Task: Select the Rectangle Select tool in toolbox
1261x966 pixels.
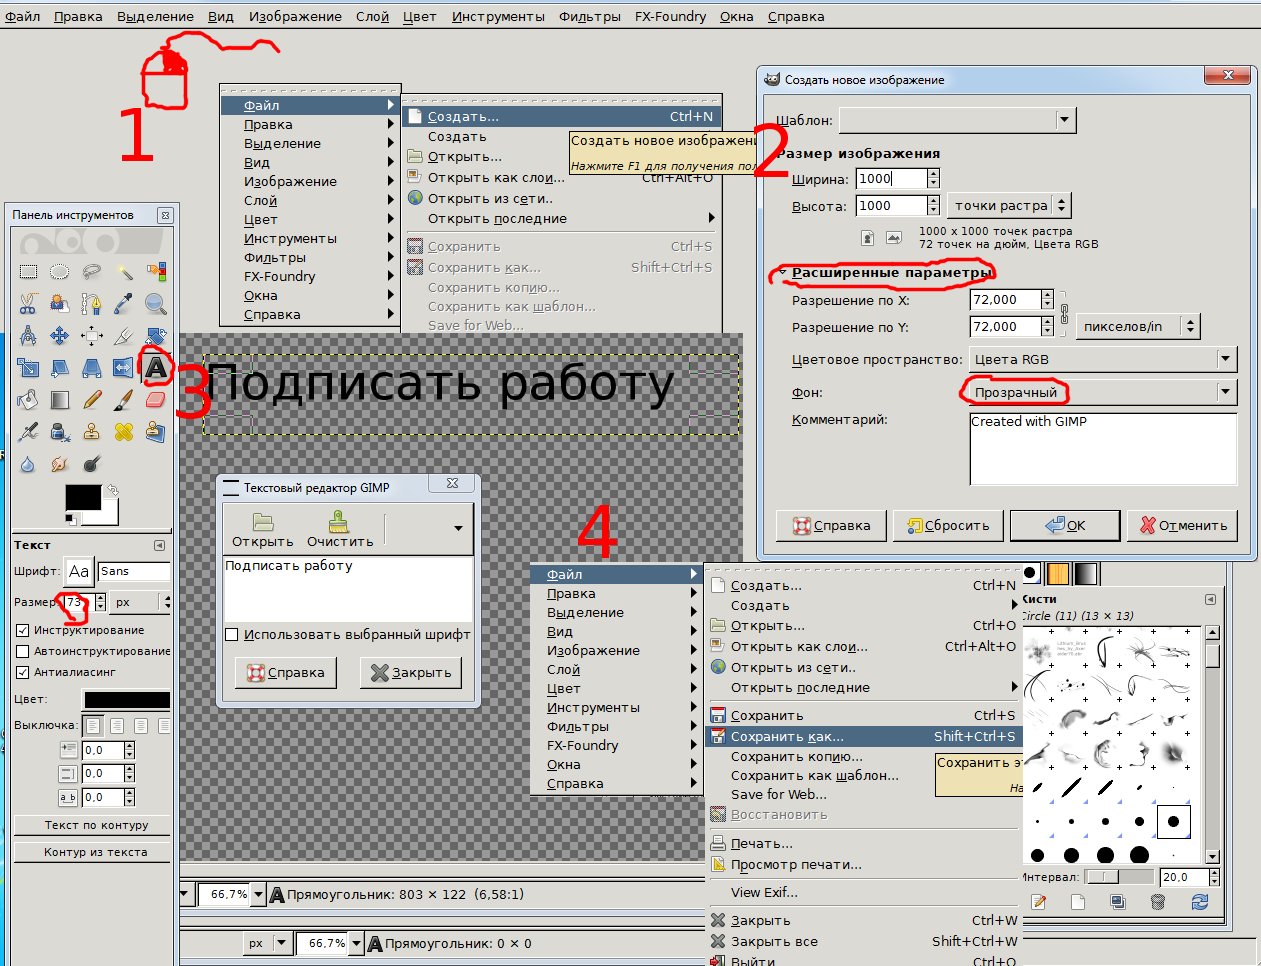Action: [x=28, y=272]
